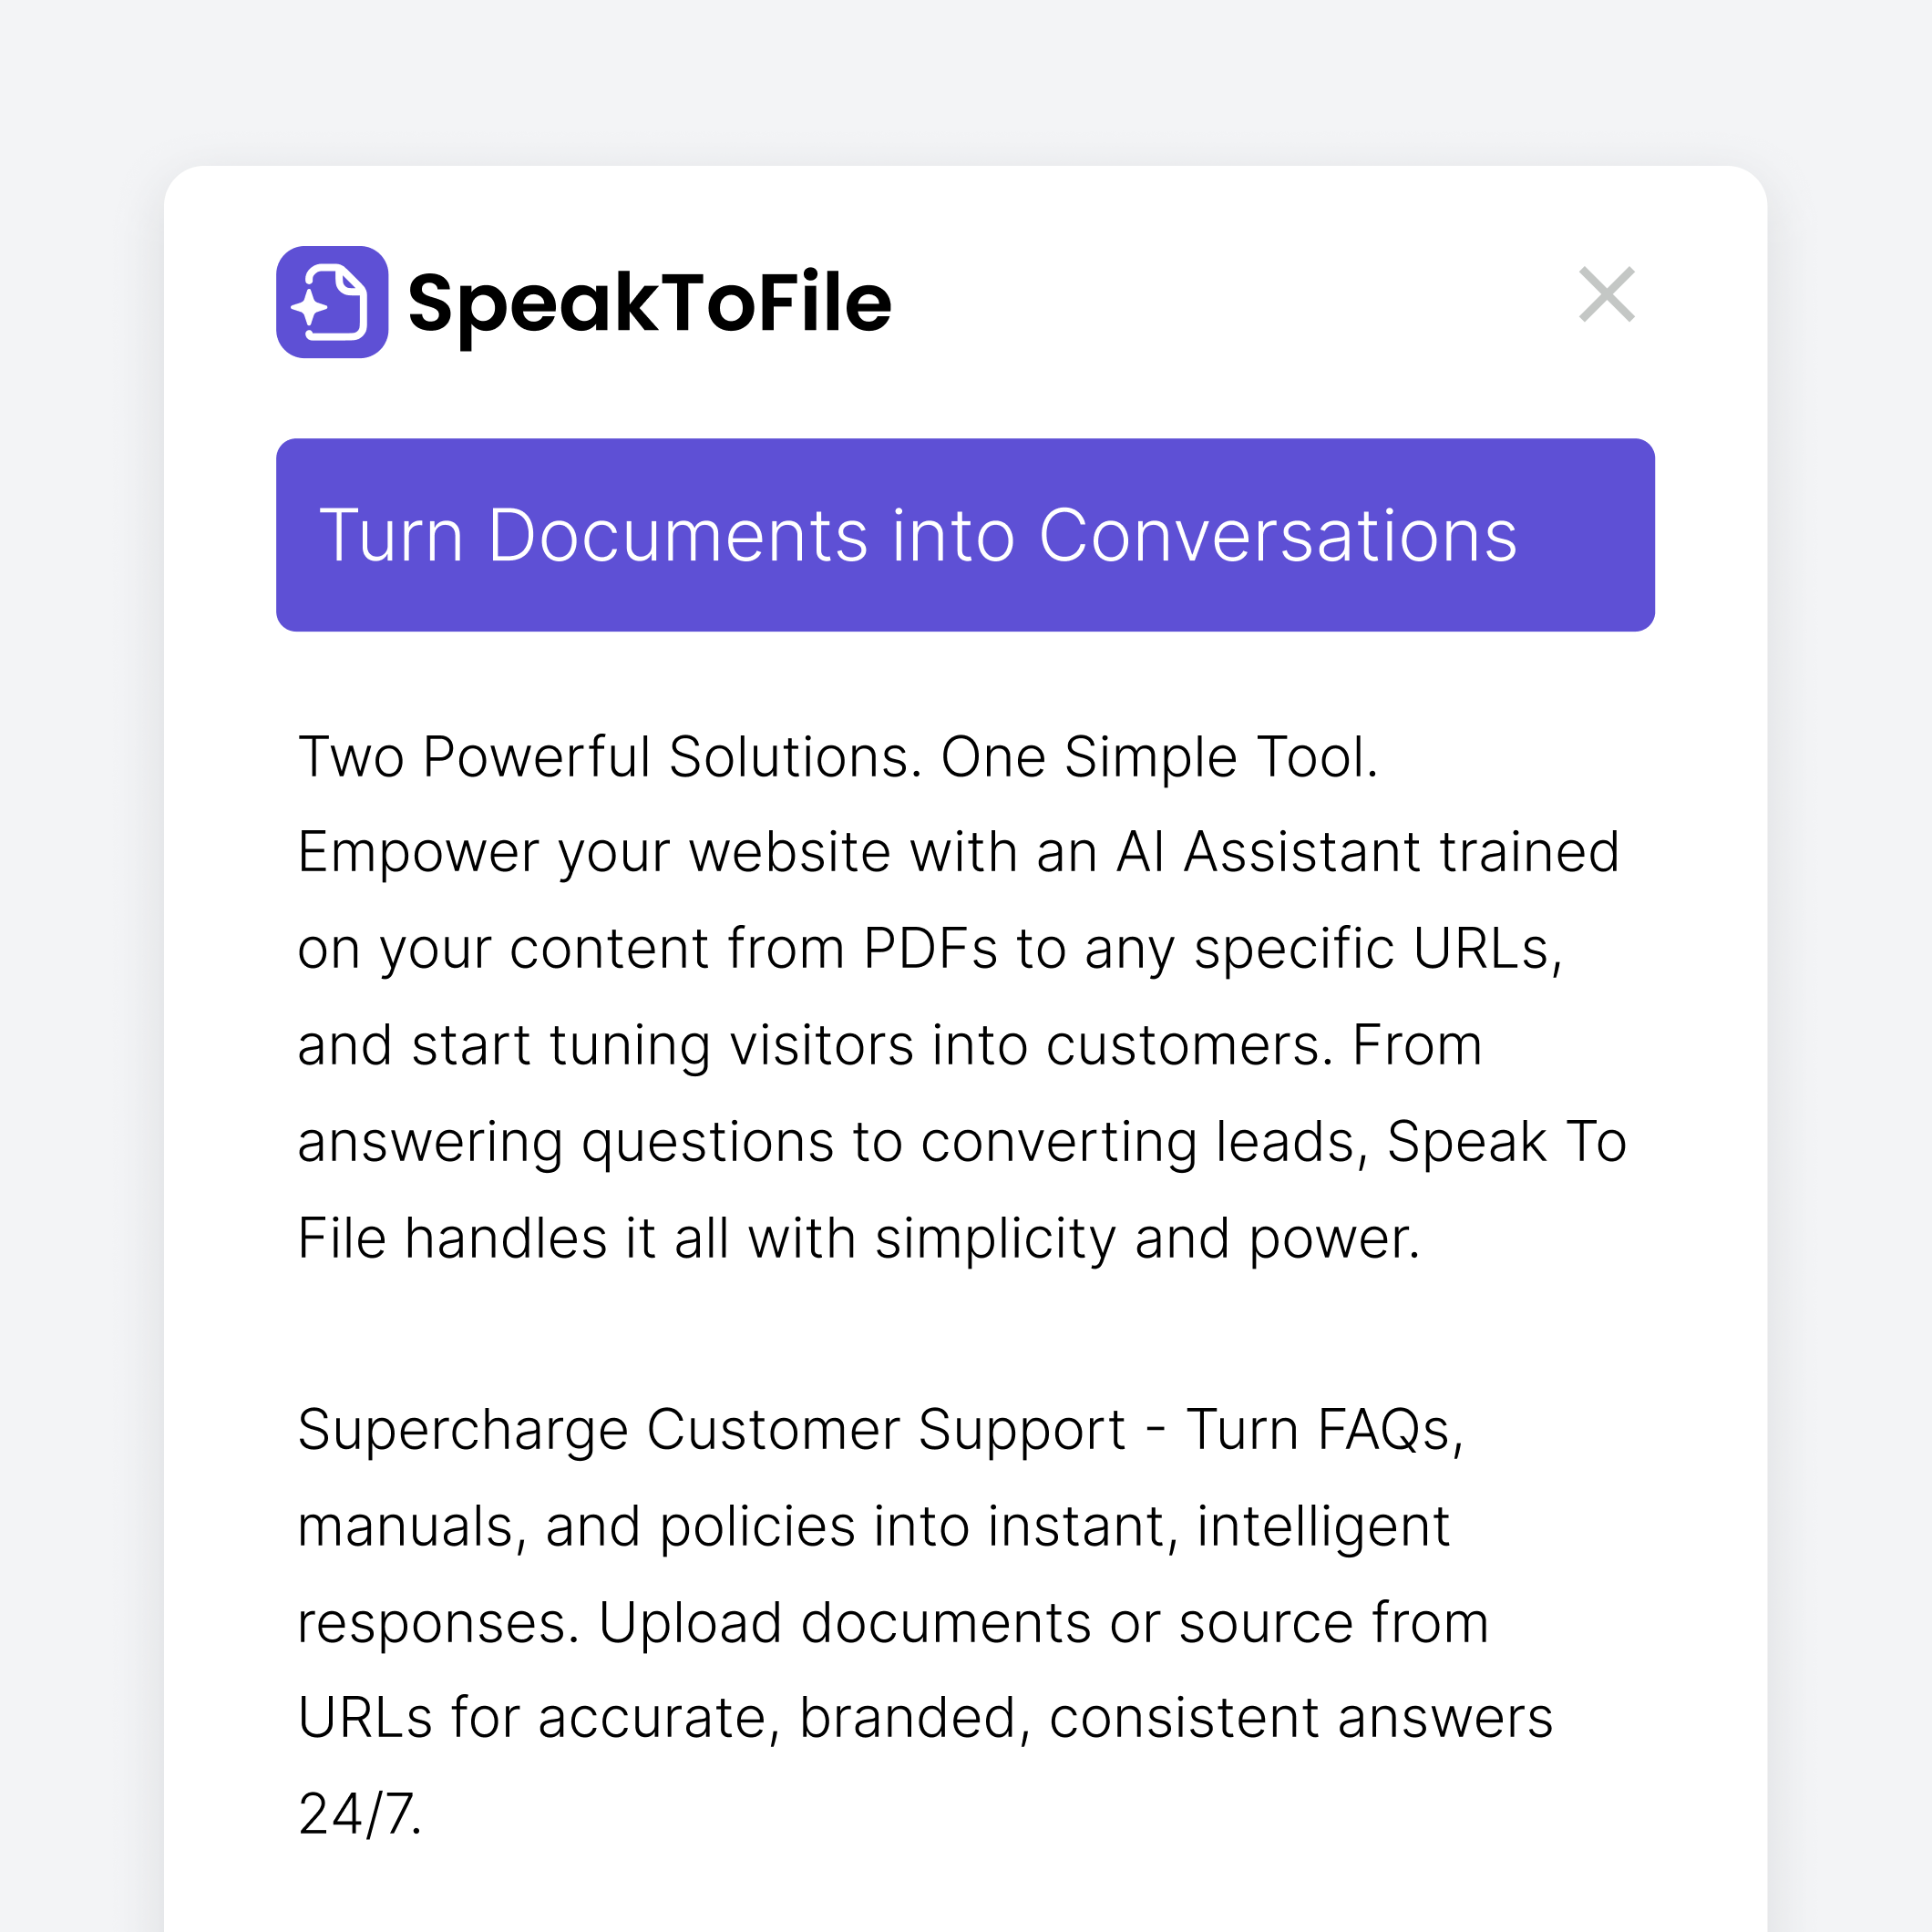Click the Upload documents or source from line
The height and width of the screenshot is (1932, 1932).
(1043, 1622)
